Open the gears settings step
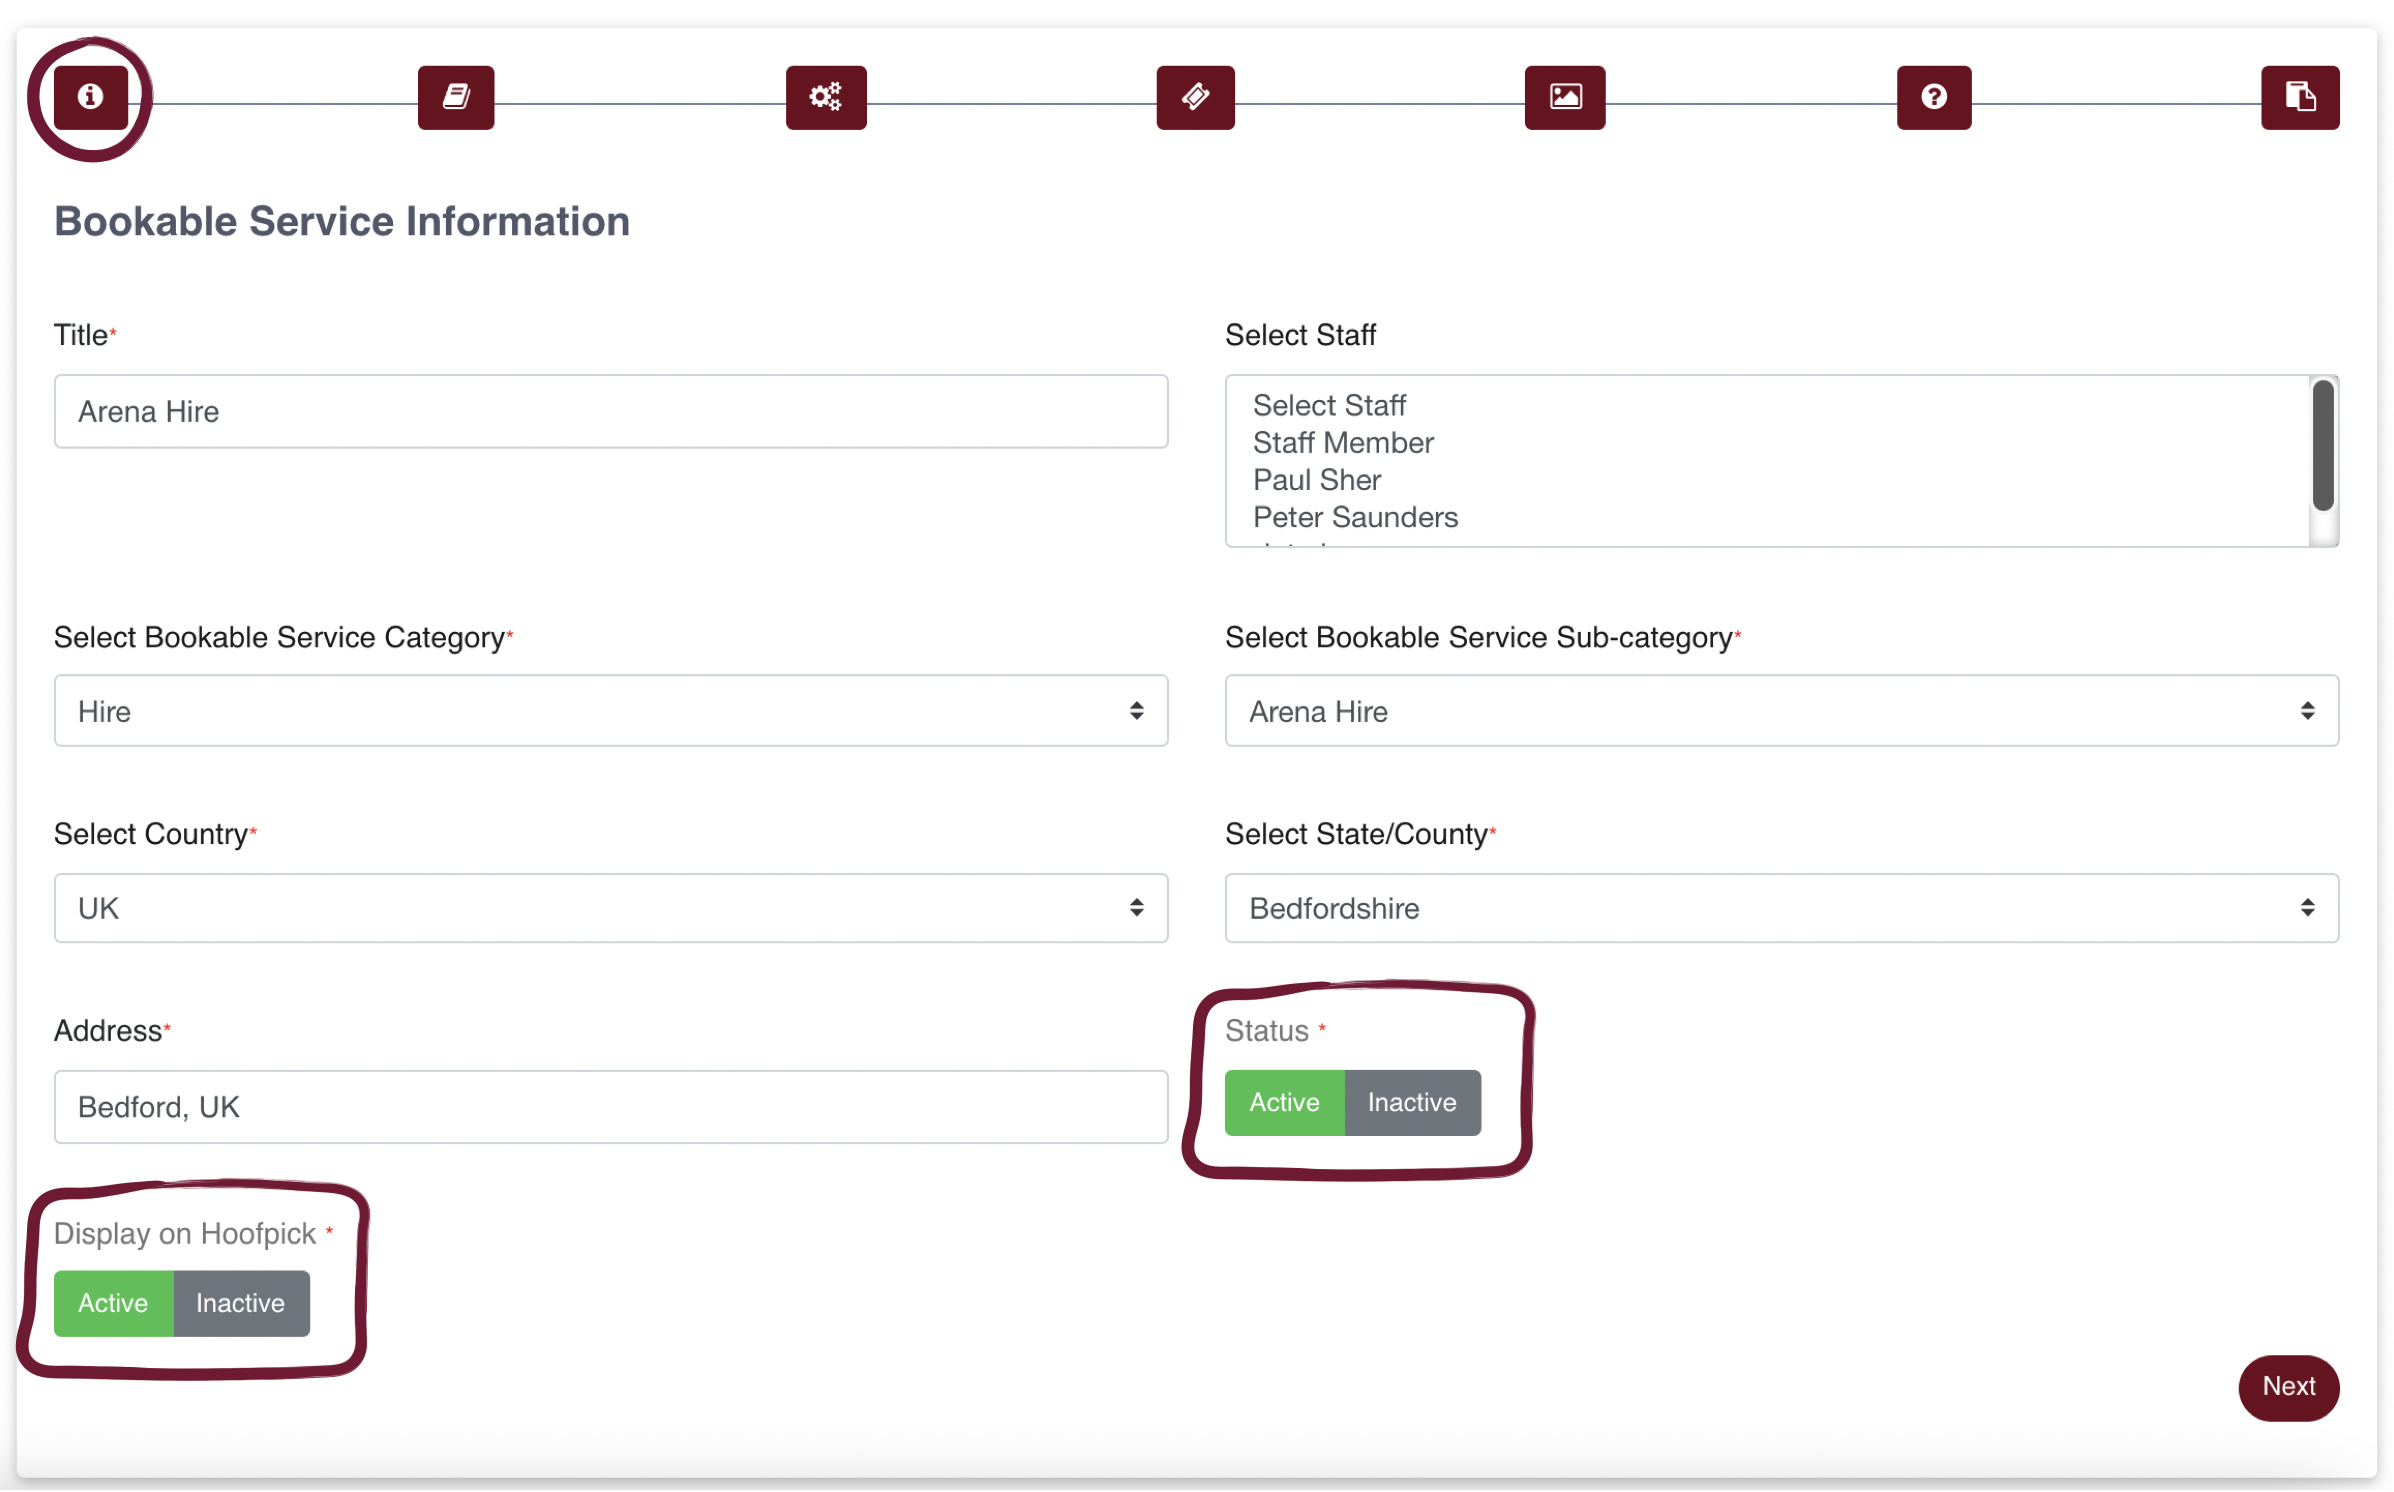Viewport: 2394px width, 1492px height. point(826,97)
